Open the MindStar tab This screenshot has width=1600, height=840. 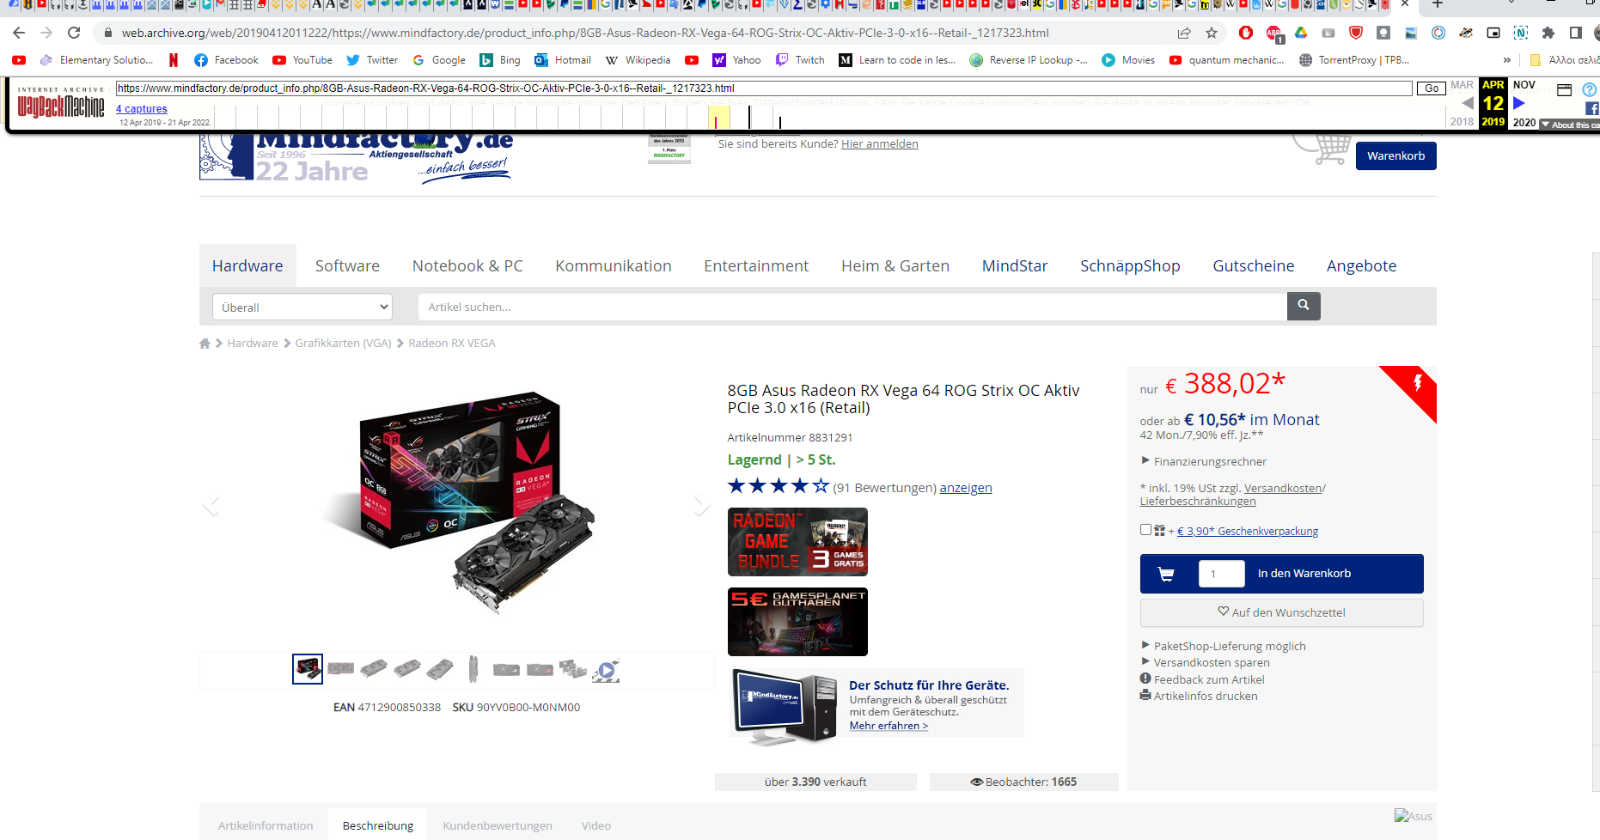(x=1015, y=266)
